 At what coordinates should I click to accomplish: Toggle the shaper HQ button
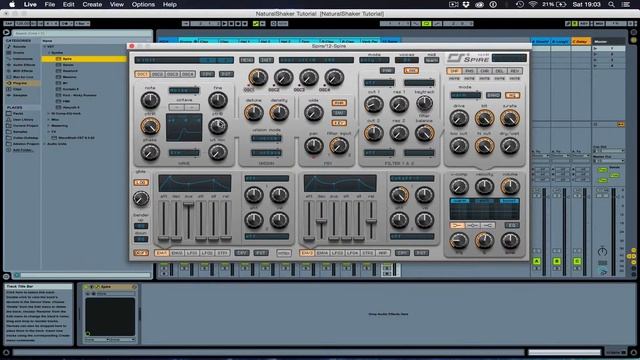pyautogui.click(x=512, y=95)
